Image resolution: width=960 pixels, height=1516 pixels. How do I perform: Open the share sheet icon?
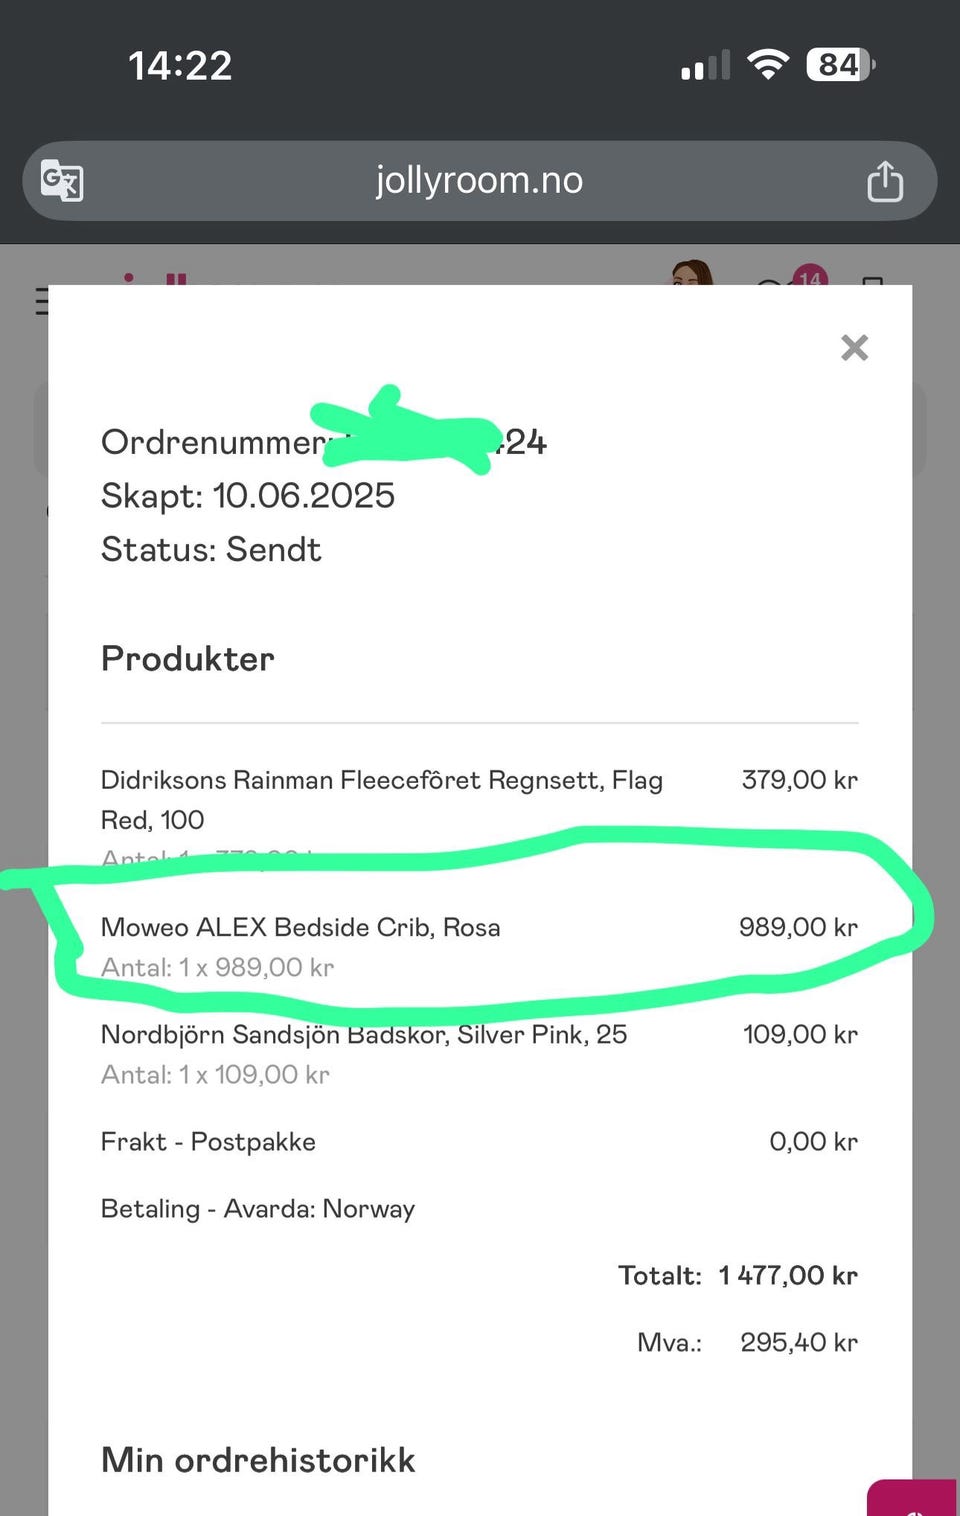pyautogui.click(x=884, y=181)
